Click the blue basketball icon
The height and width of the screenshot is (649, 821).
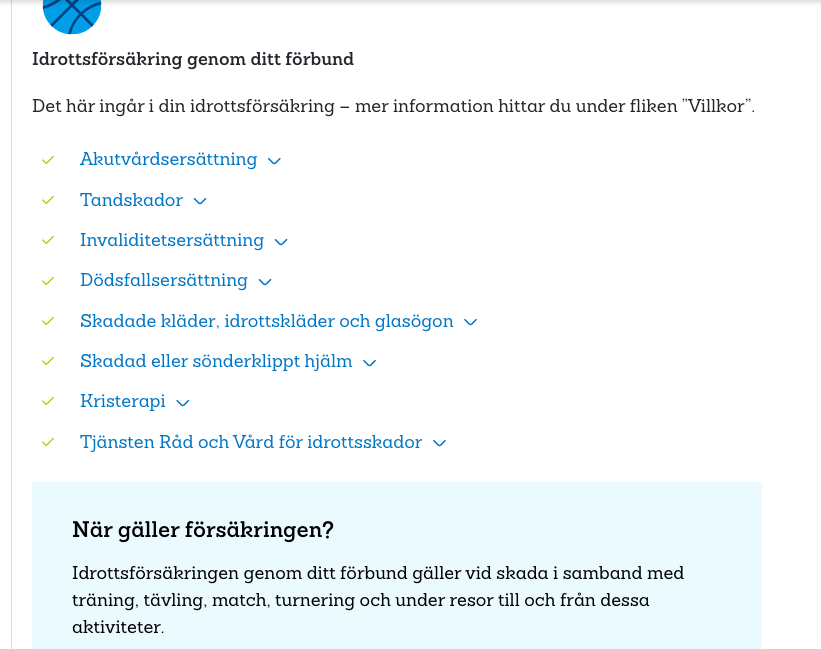(x=72, y=12)
